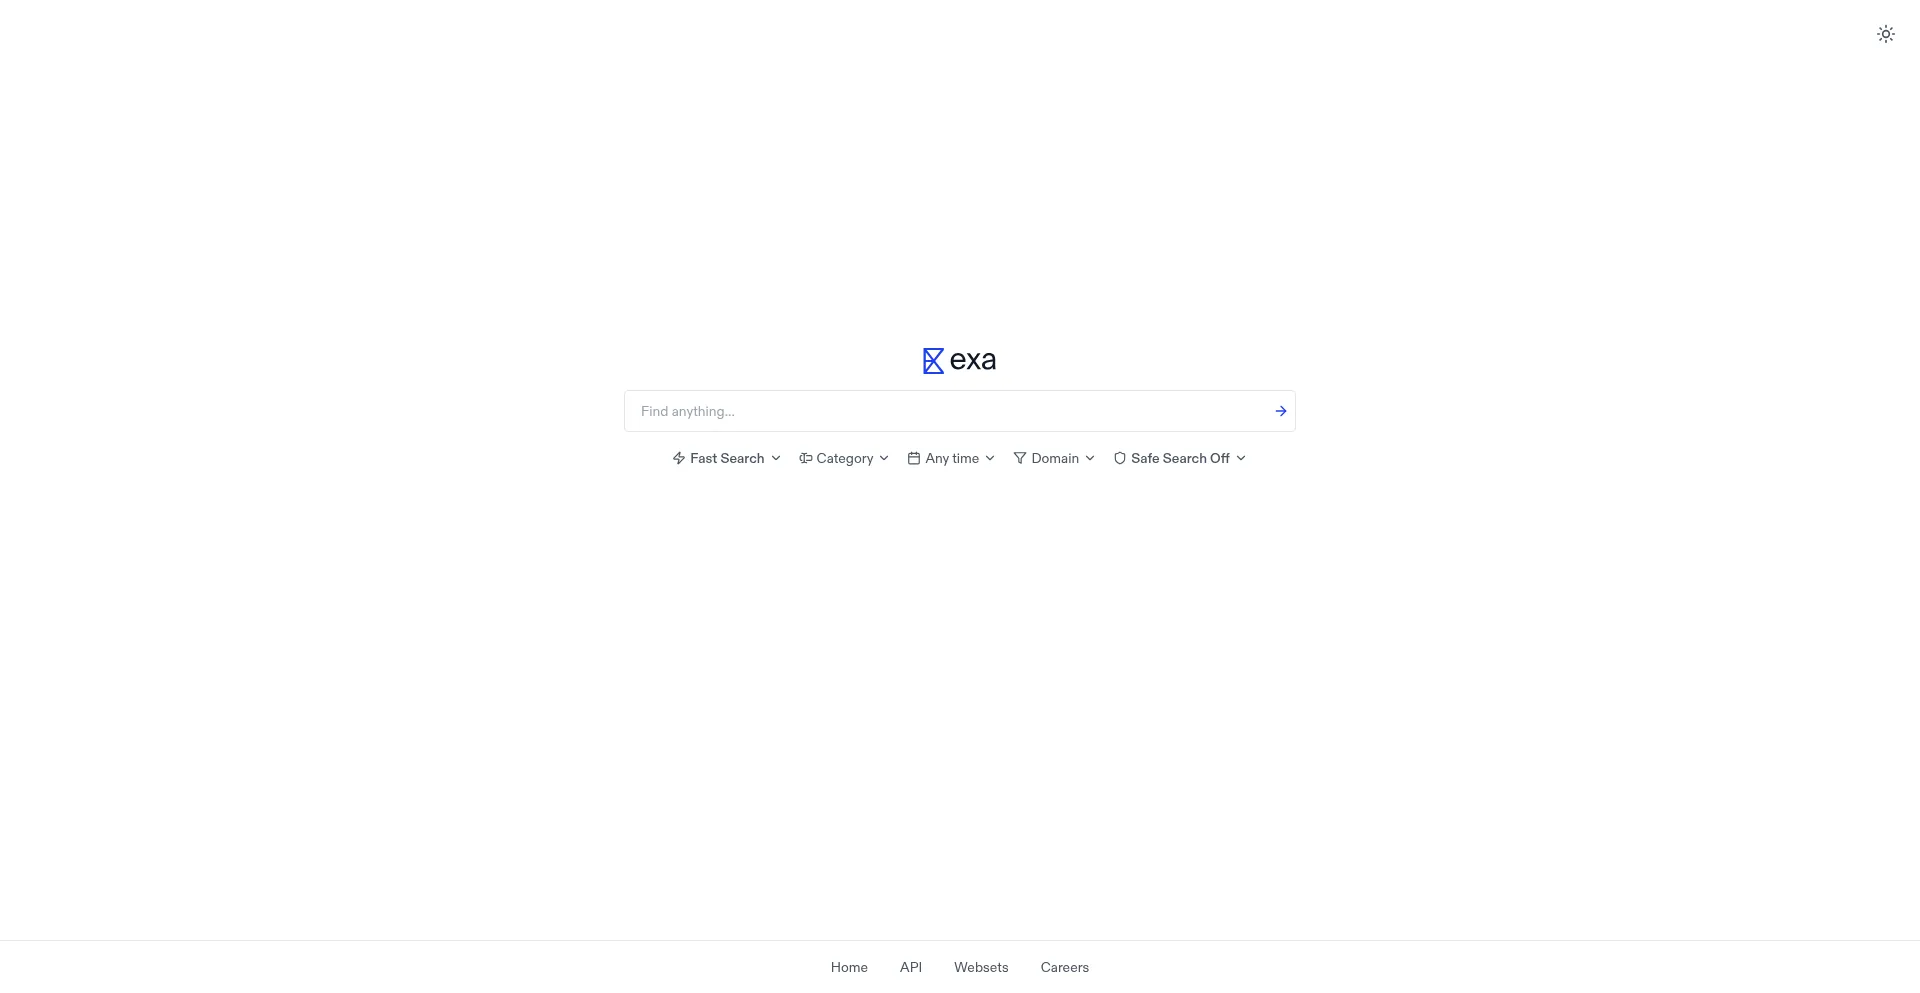
Task: Click the exa wordmark text
Action: coord(973,360)
